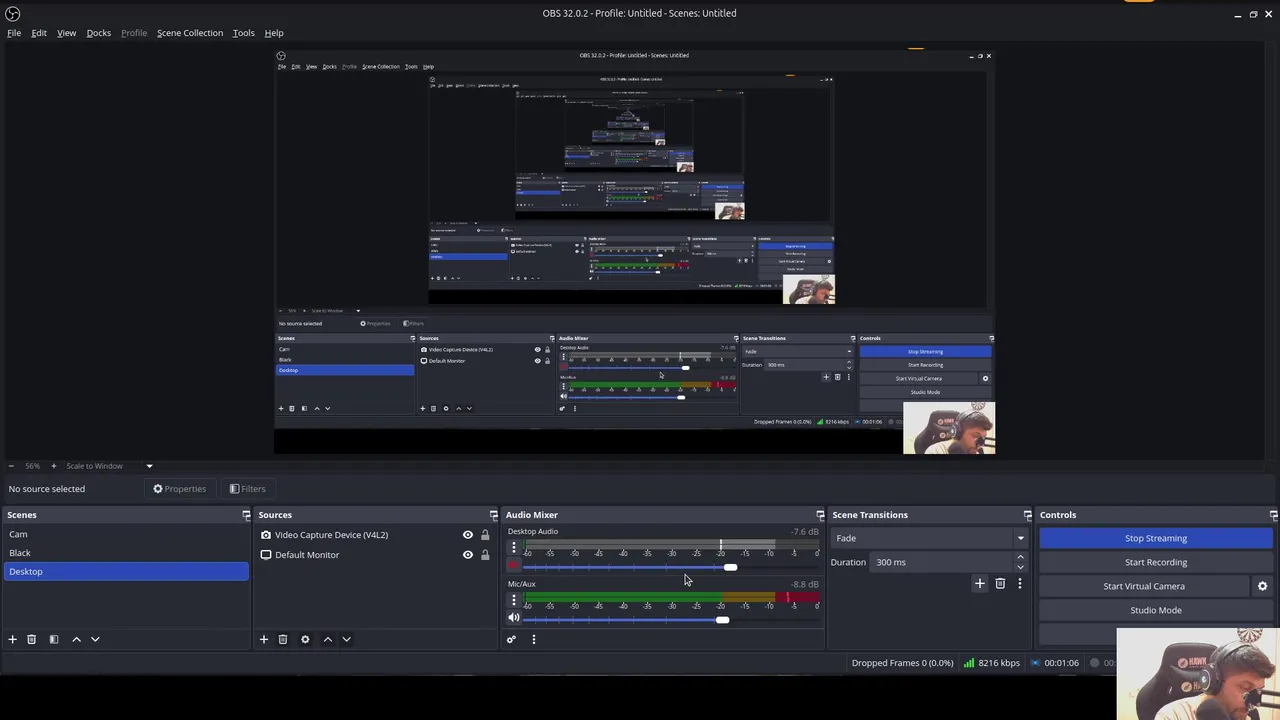Add a configurable transition
Screen dimensions: 1280x720
(x=979, y=583)
